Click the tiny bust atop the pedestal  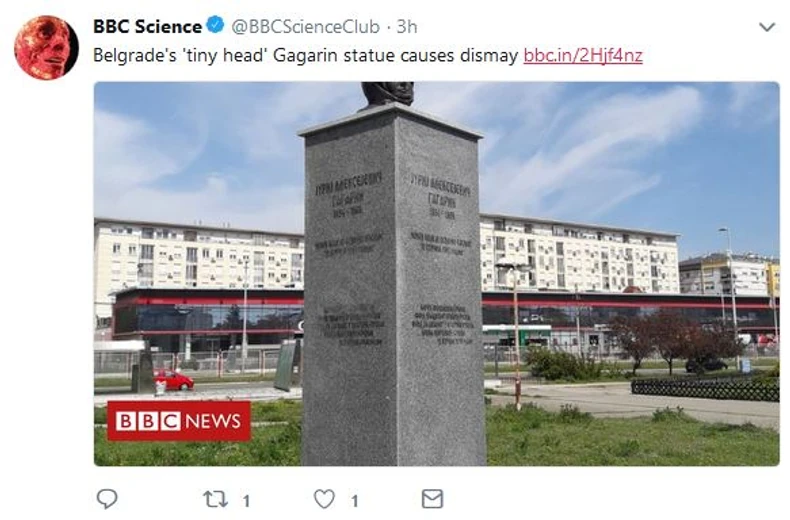coord(387,93)
